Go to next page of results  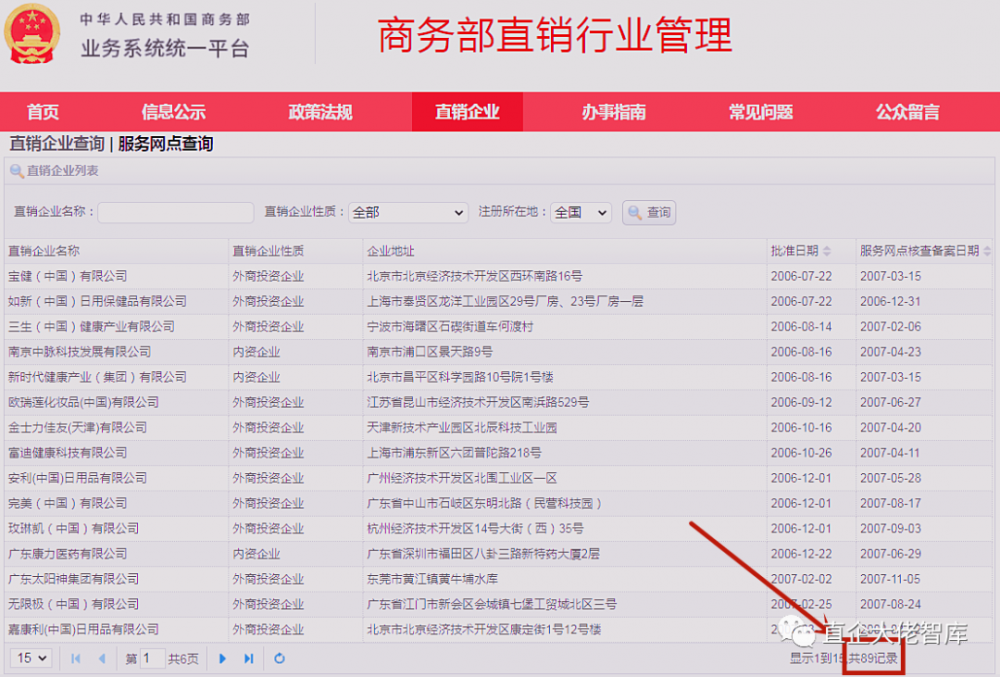(x=222, y=659)
